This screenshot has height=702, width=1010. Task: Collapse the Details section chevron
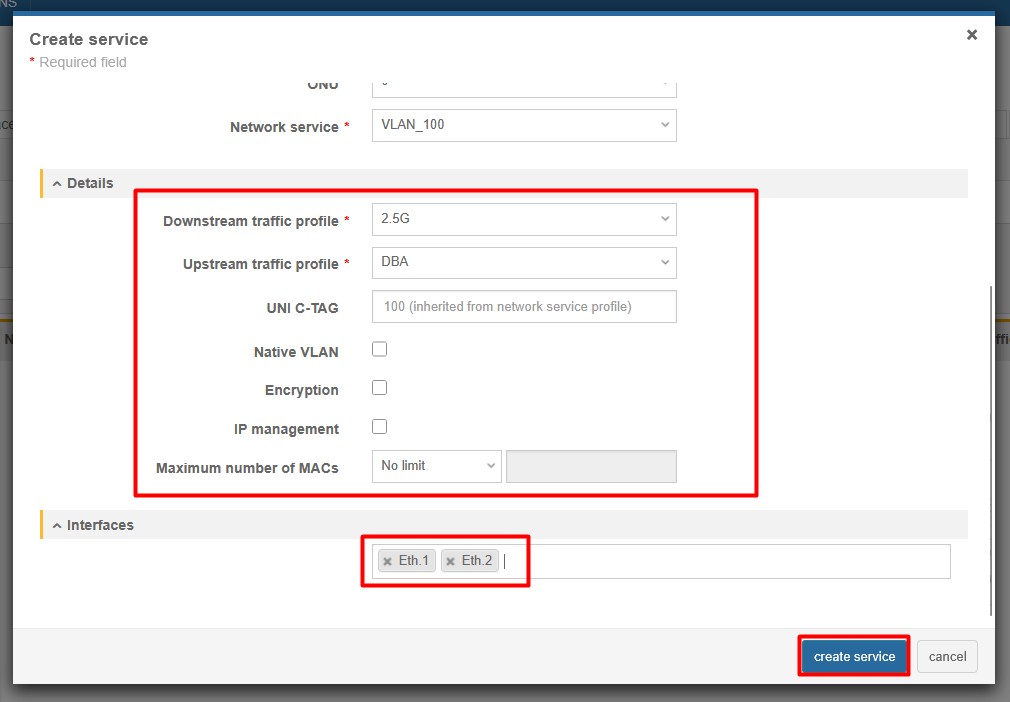click(x=57, y=184)
